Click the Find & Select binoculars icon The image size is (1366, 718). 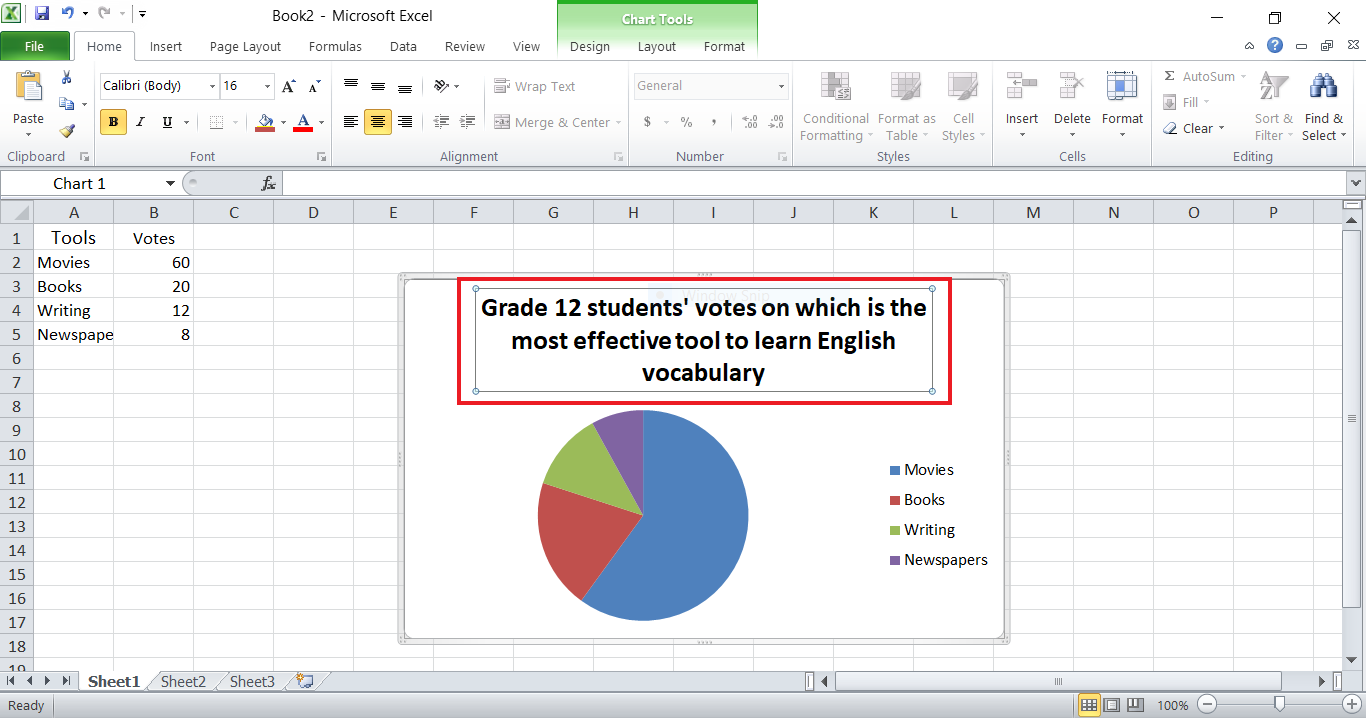[1323, 85]
